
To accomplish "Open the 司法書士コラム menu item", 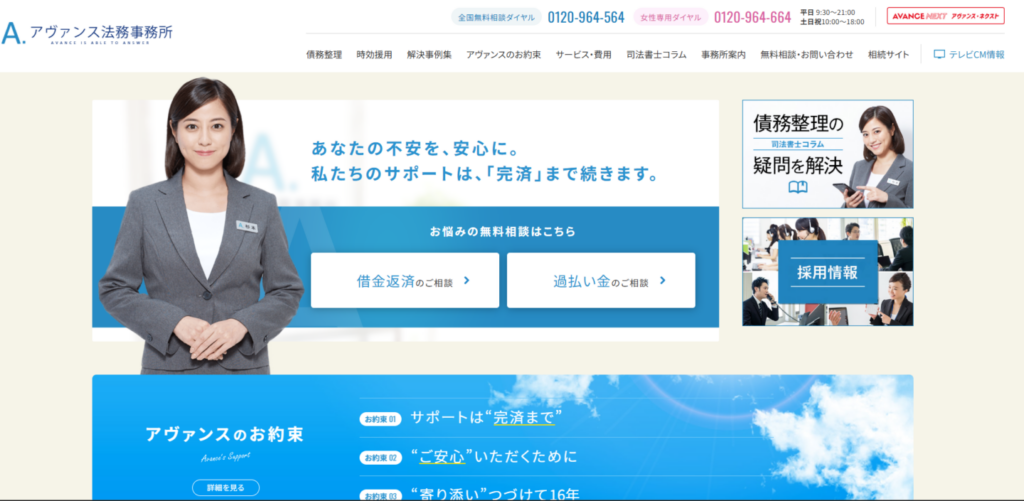I will pos(656,55).
